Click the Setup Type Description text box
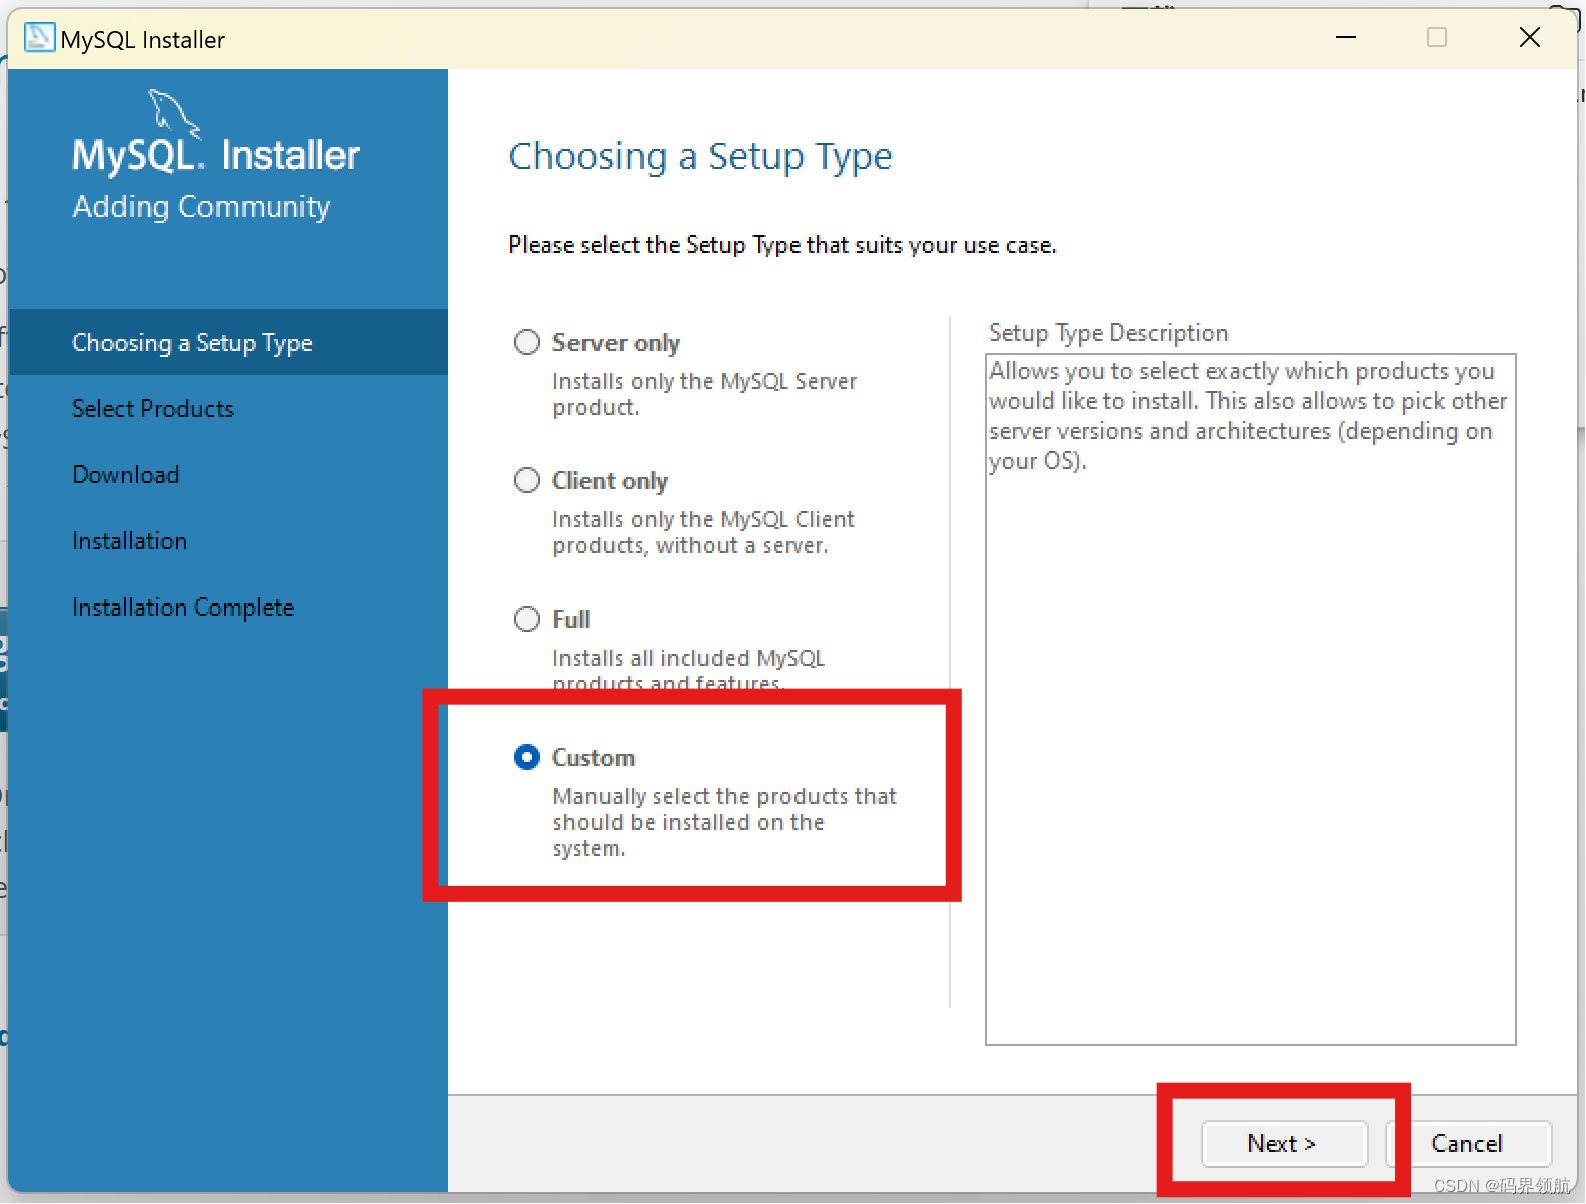This screenshot has width=1586, height=1204. point(1250,699)
